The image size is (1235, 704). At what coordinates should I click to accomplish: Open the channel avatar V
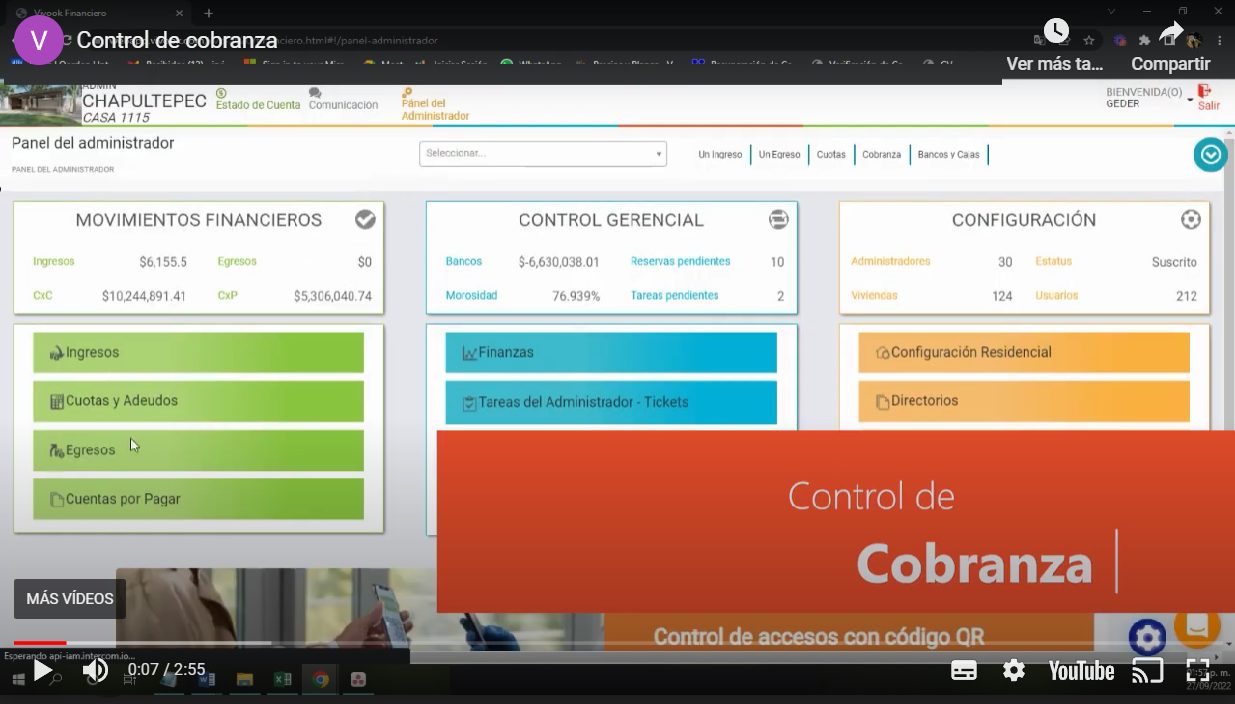pyautogui.click(x=39, y=40)
